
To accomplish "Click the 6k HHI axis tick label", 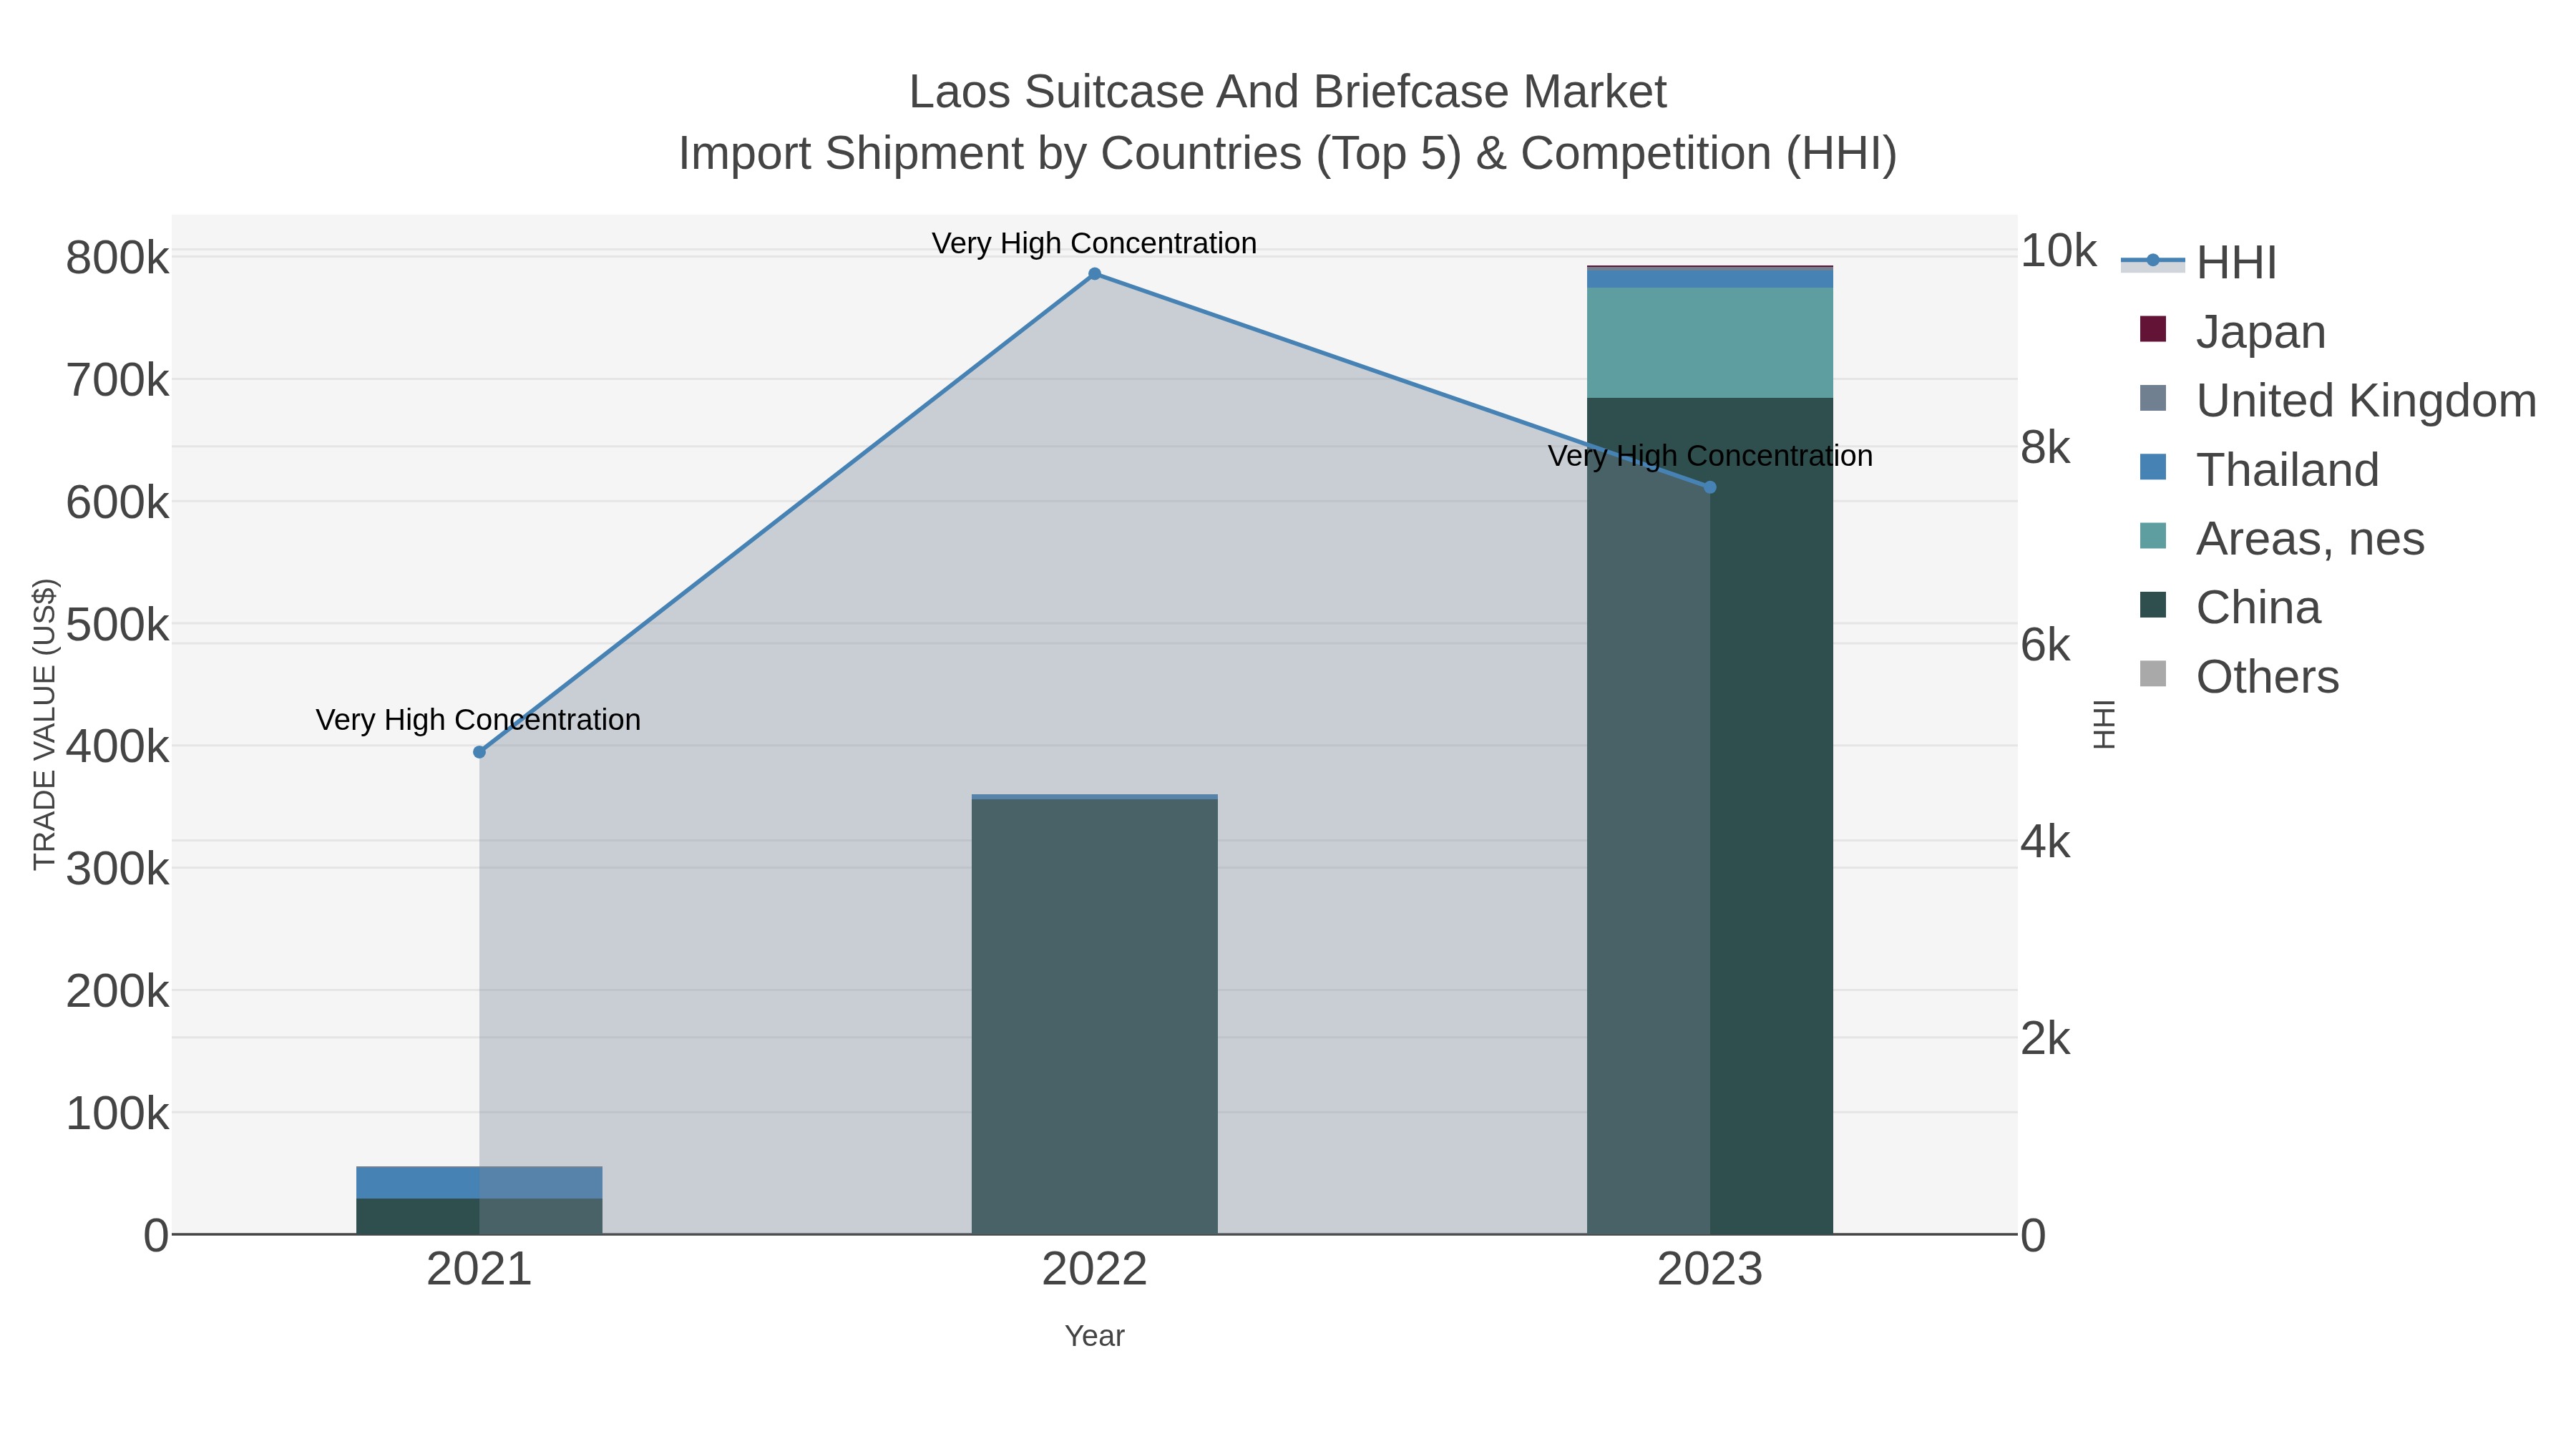I will coord(2045,645).
